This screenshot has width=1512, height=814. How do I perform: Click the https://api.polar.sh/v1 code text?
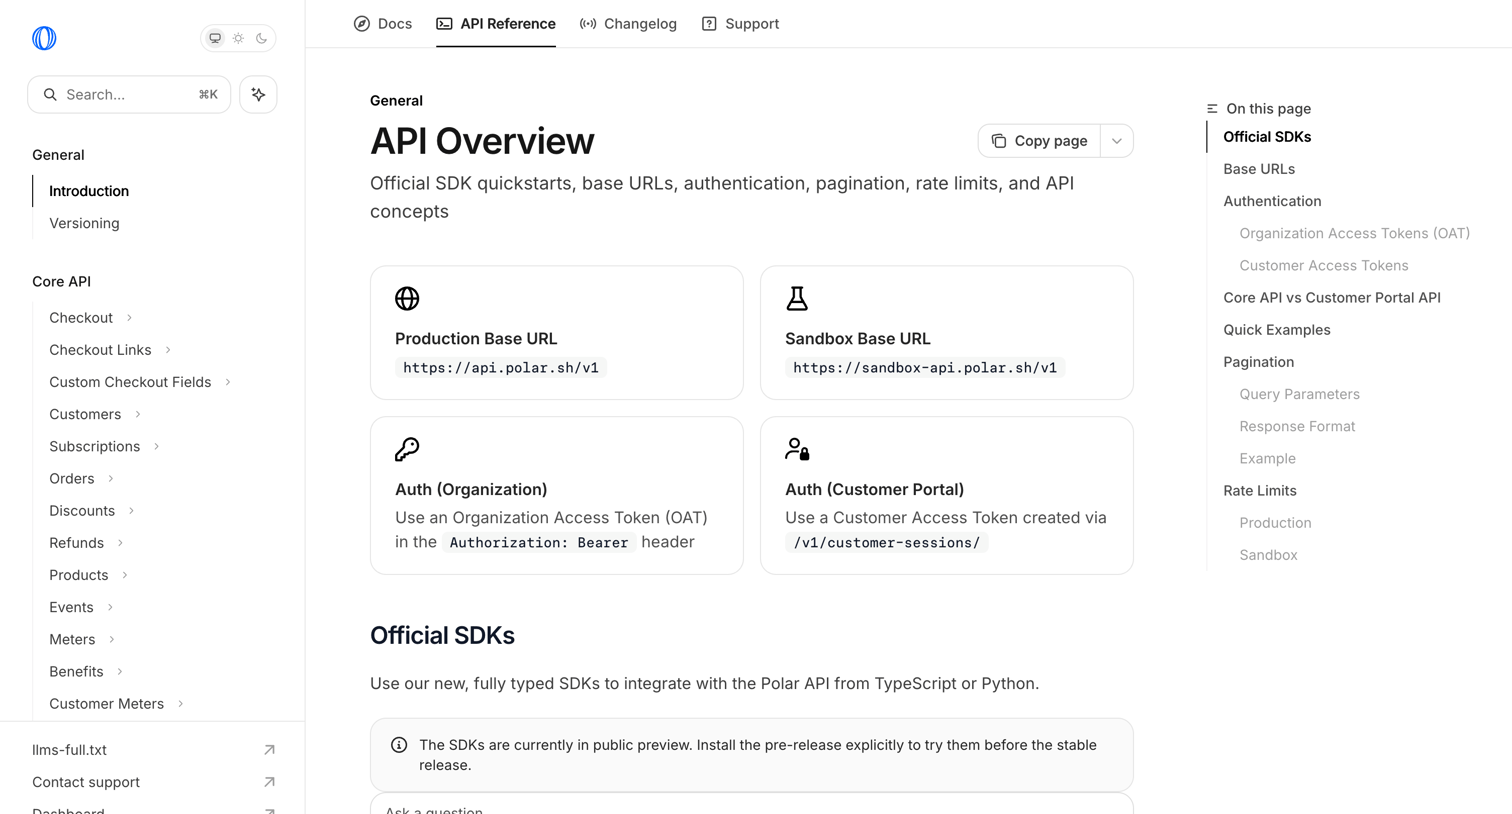(x=501, y=368)
